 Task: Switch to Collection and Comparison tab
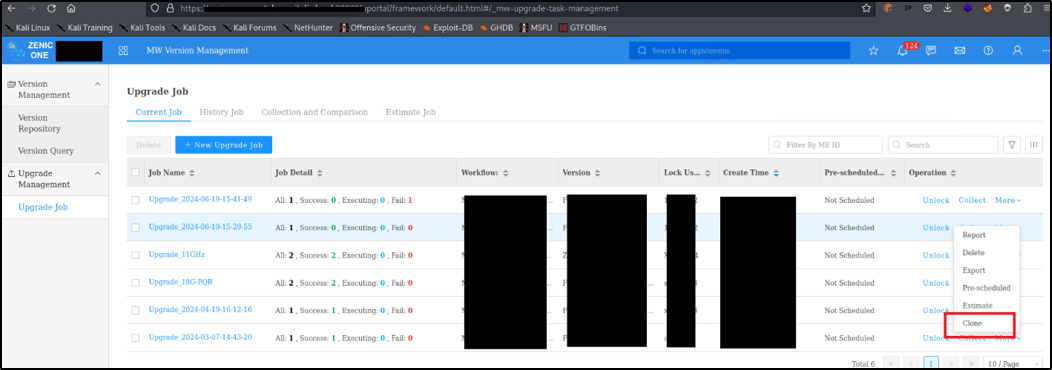tap(315, 112)
